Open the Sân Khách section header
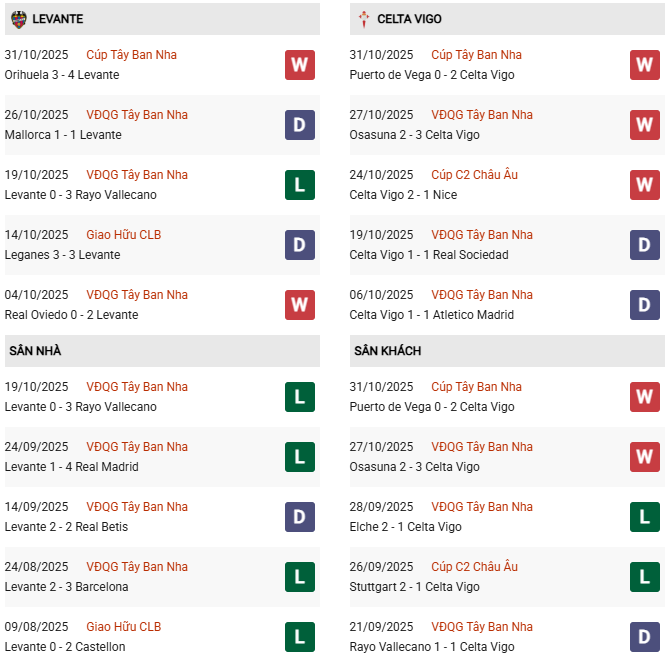The image size is (666, 661). 387,351
